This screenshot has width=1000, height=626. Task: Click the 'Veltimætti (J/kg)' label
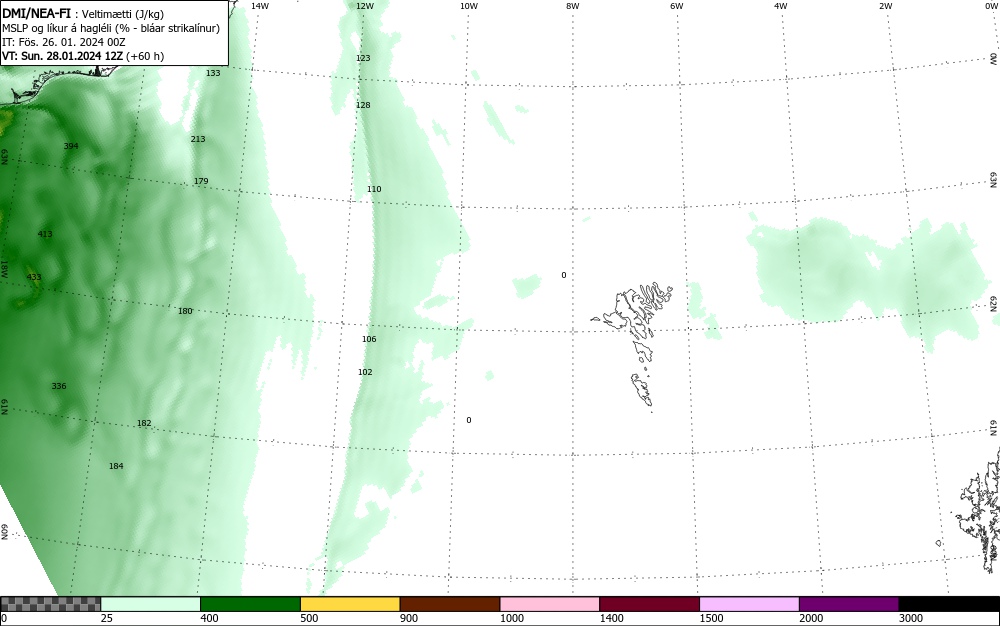(122, 13)
